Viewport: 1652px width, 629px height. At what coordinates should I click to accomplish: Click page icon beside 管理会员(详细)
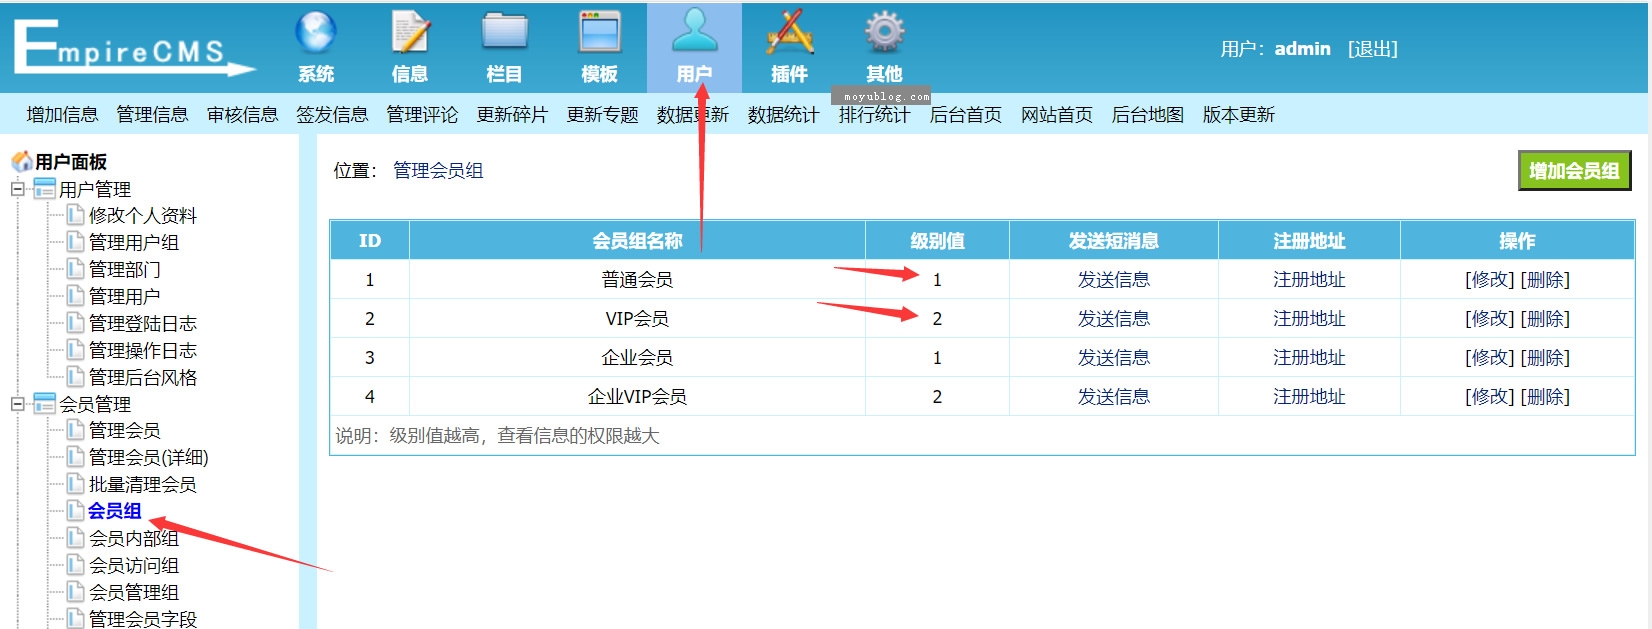[x=75, y=456]
